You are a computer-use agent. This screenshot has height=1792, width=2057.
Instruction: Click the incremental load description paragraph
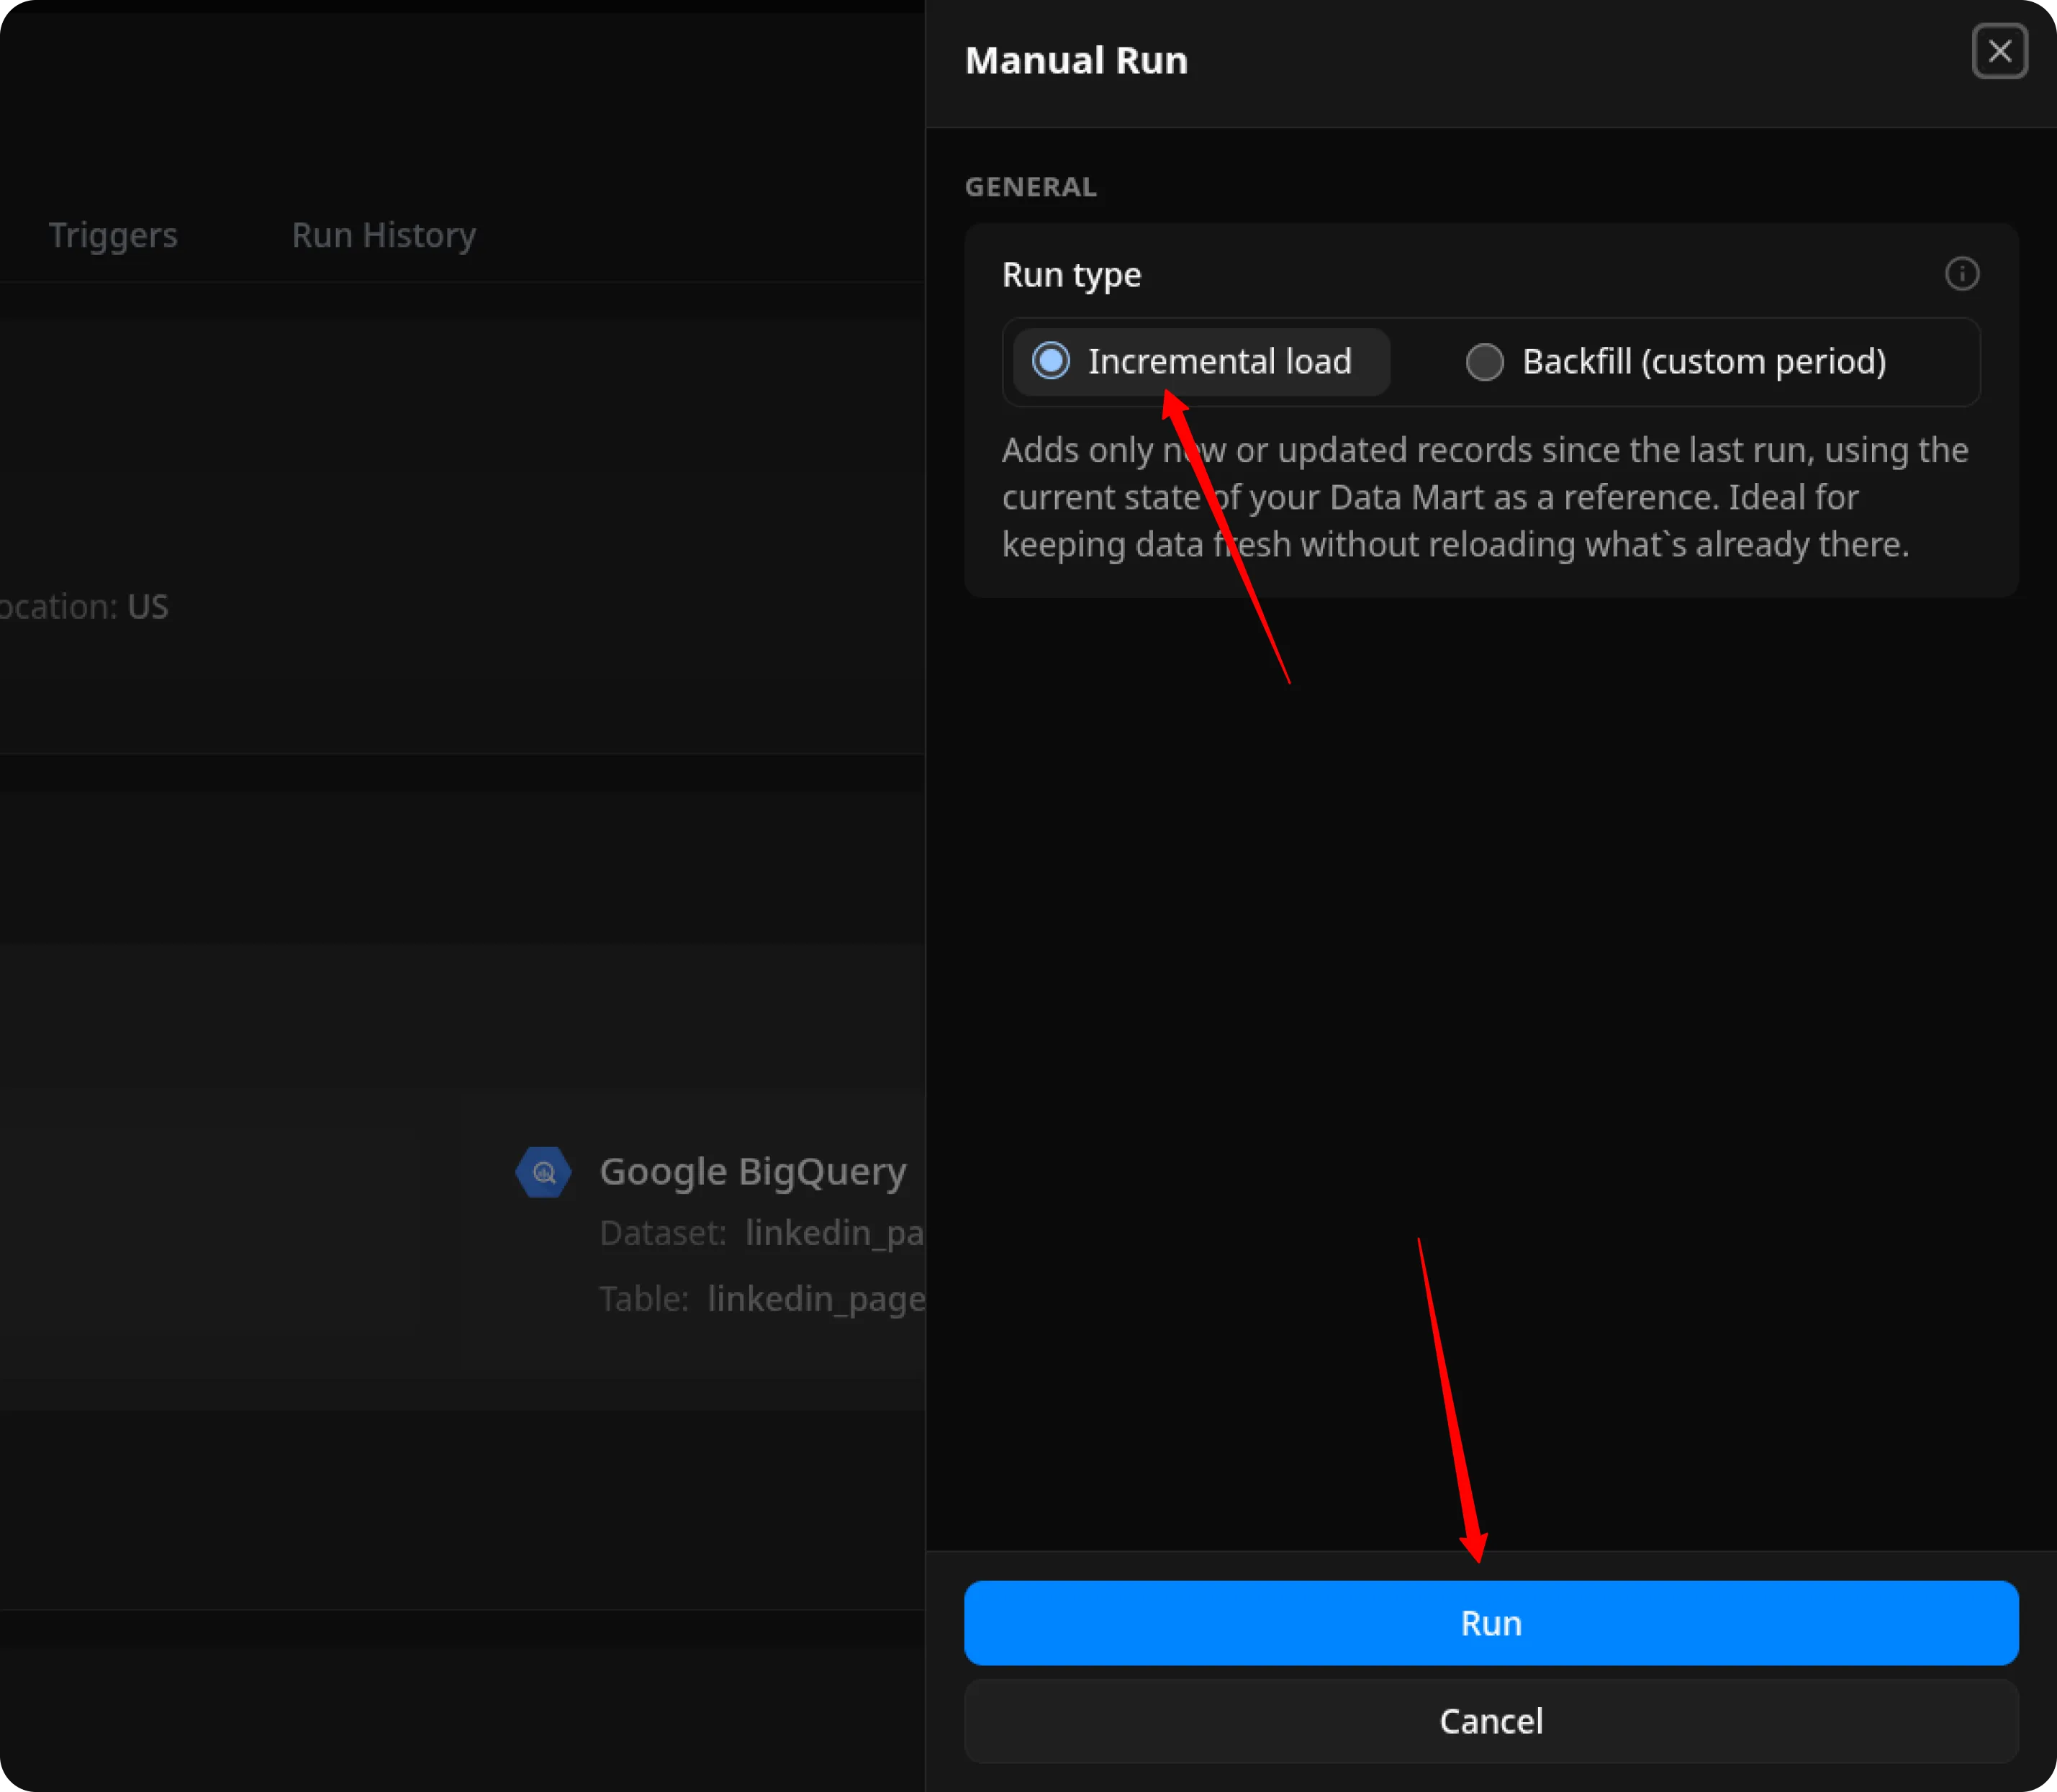click(x=1484, y=498)
